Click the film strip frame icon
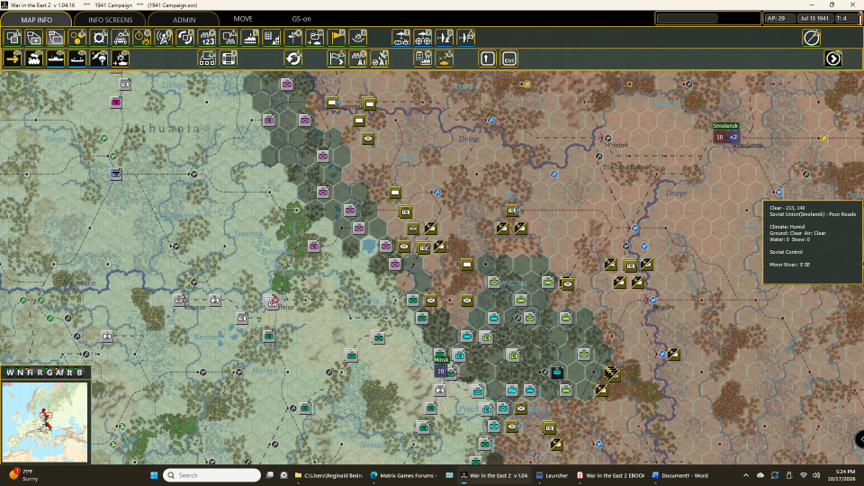Image resolution: width=864 pixels, height=486 pixels. 229,58
